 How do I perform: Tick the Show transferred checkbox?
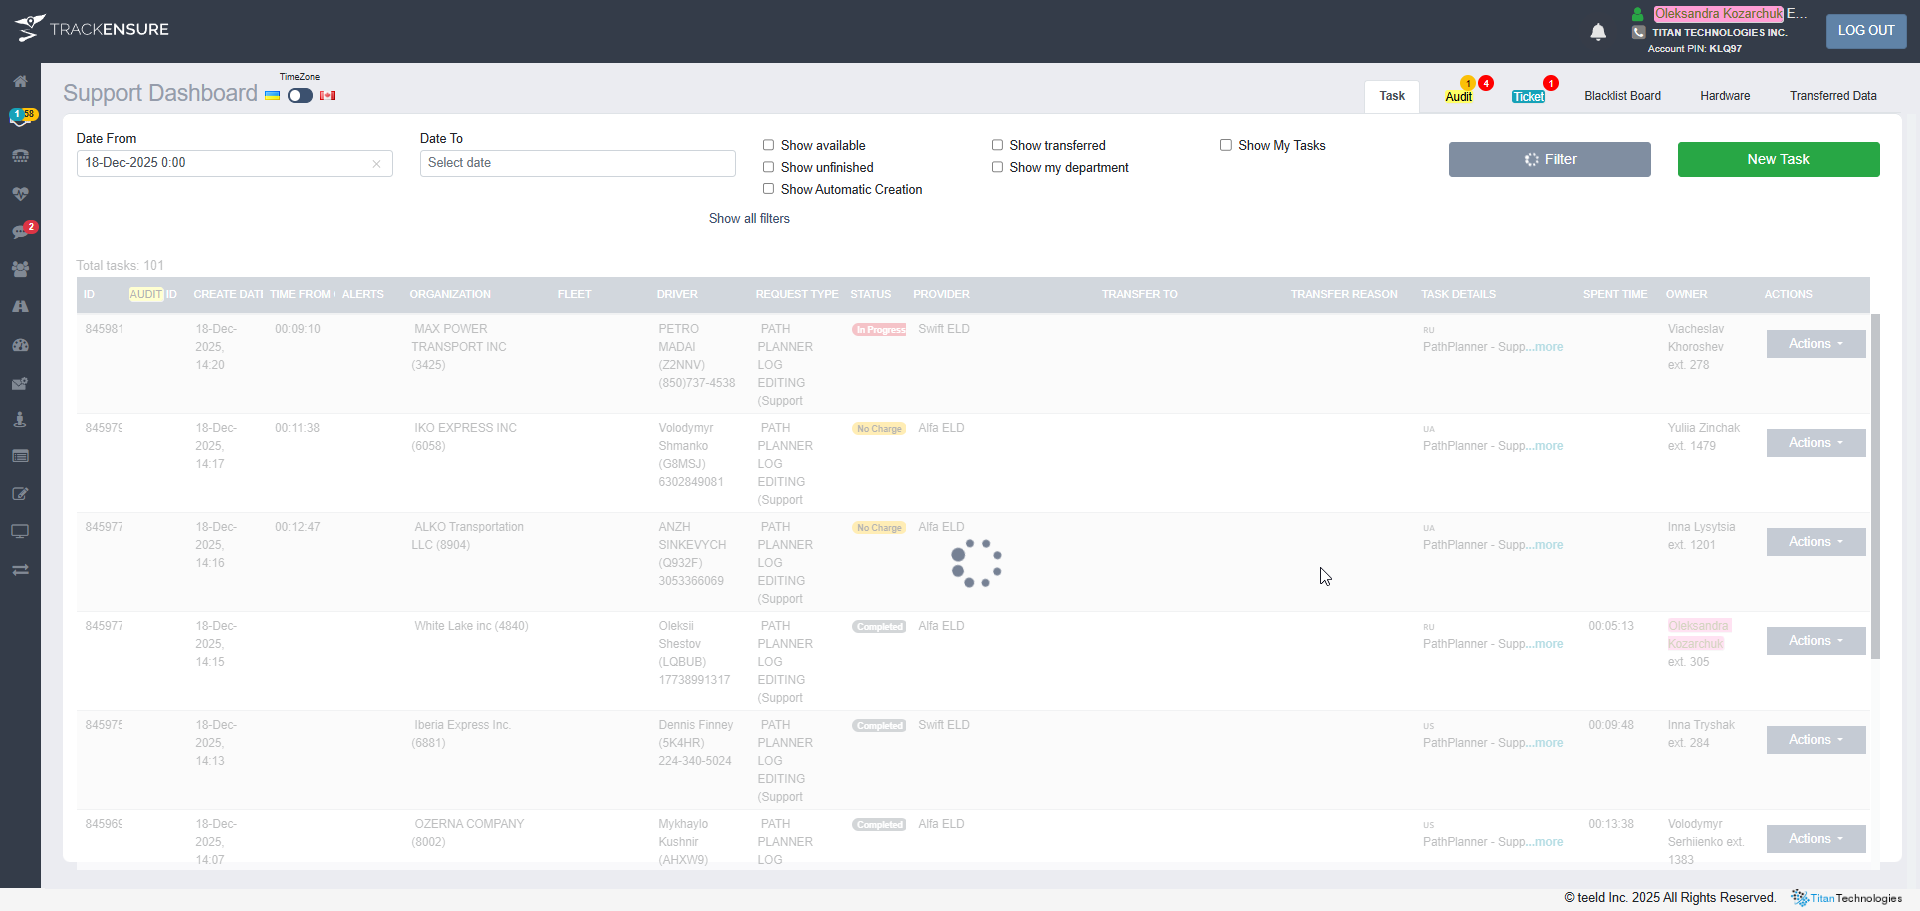pyautogui.click(x=997, y=145)
